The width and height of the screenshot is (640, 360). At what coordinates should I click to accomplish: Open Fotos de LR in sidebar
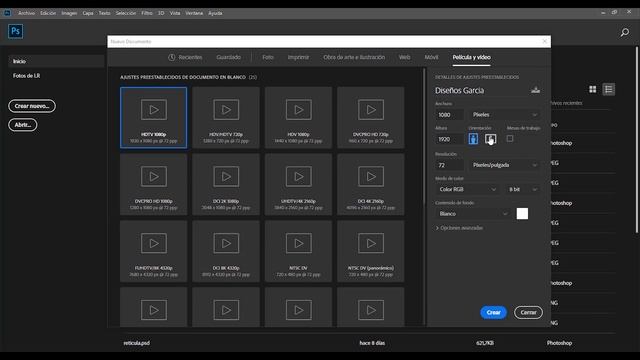27,76
